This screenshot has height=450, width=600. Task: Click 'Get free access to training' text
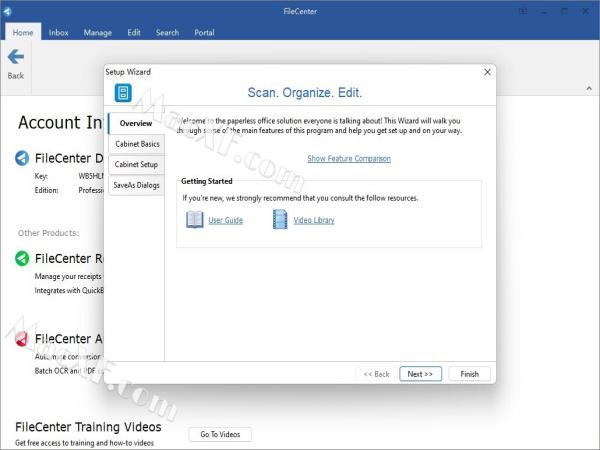point(85,443)
